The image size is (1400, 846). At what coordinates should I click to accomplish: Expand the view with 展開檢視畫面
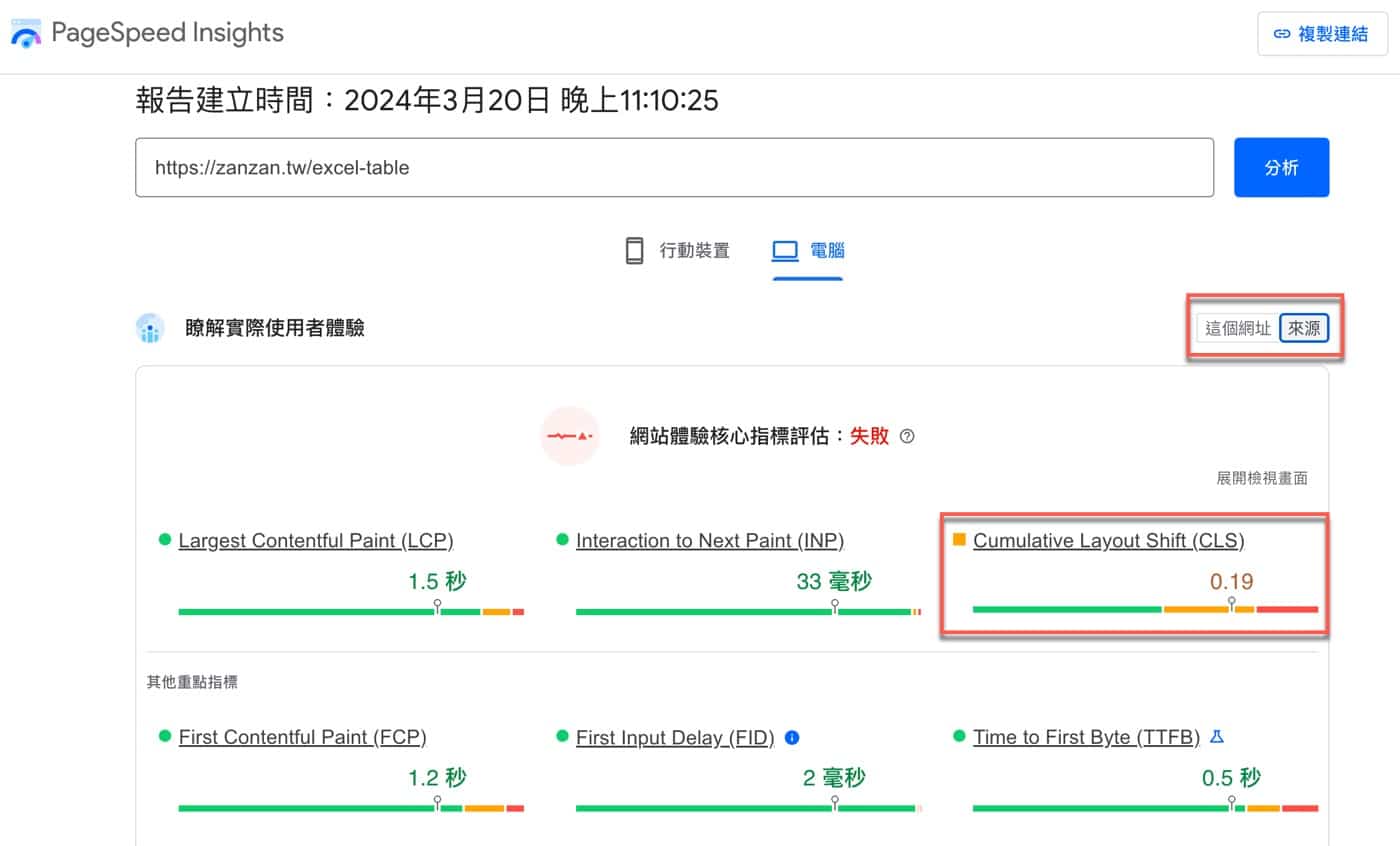[x=1262, y=478]
